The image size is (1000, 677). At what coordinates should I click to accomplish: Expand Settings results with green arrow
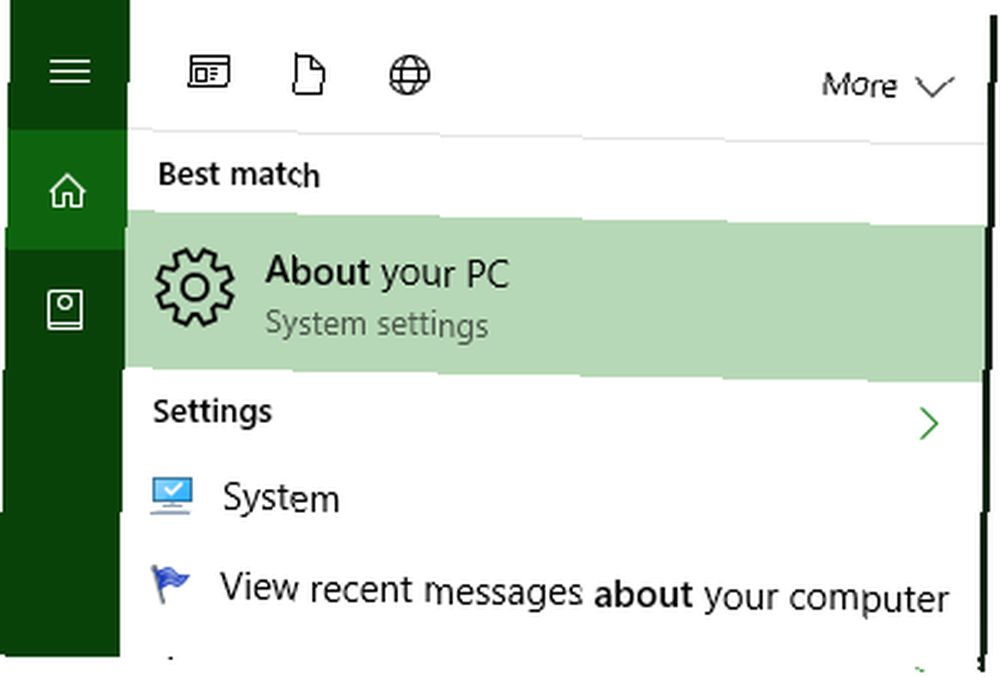929,423
